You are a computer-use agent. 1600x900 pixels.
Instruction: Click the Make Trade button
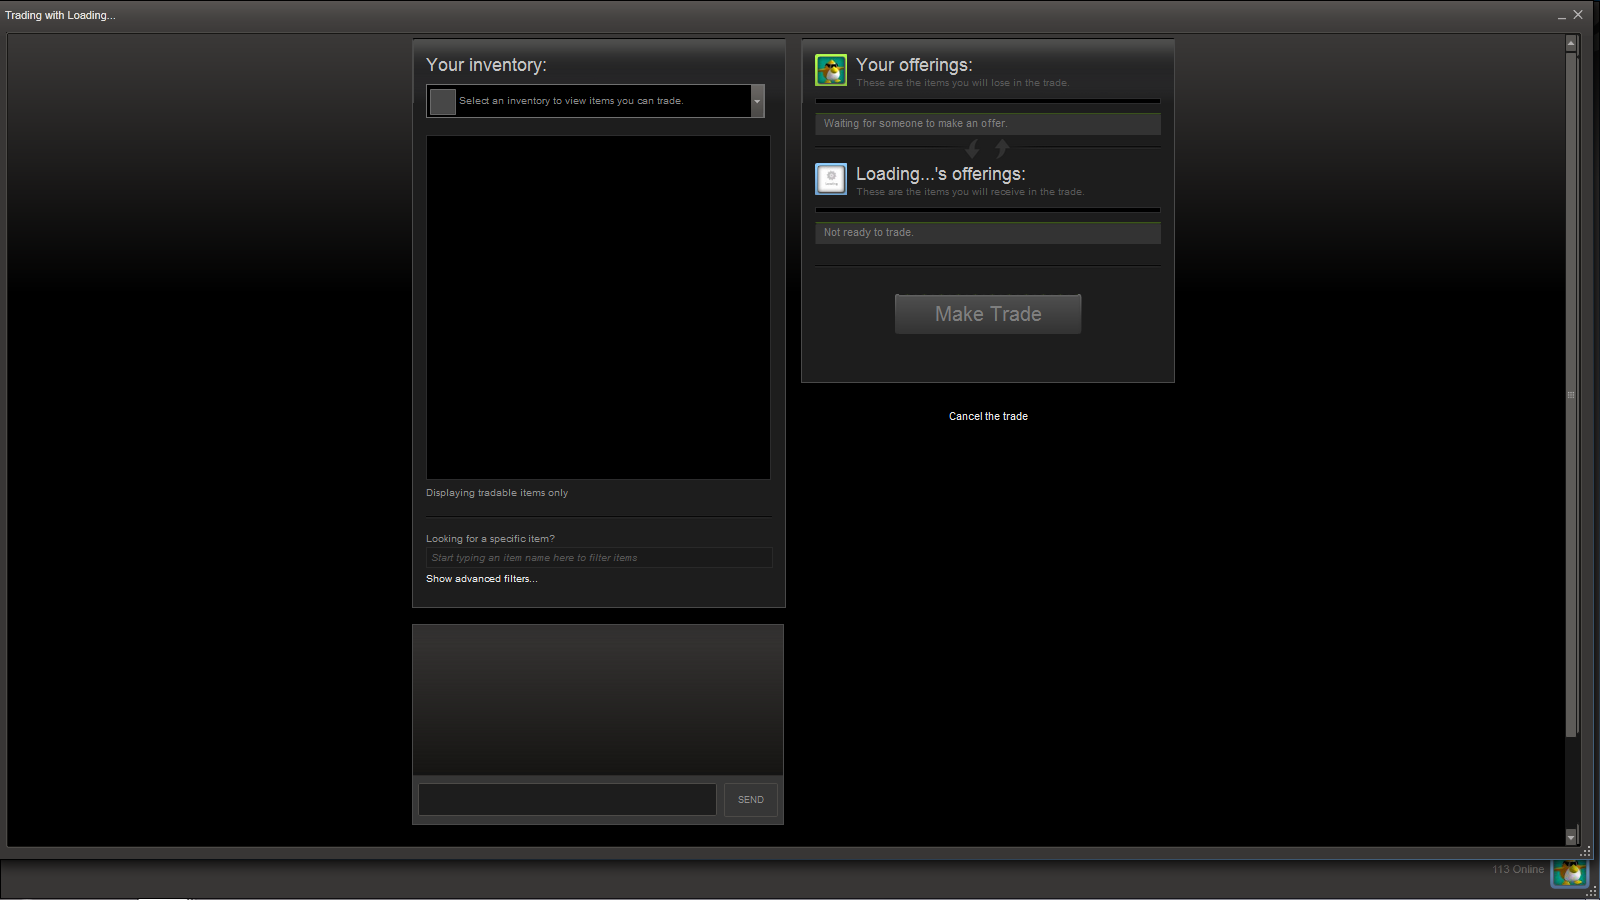click(x=988, y=314)
